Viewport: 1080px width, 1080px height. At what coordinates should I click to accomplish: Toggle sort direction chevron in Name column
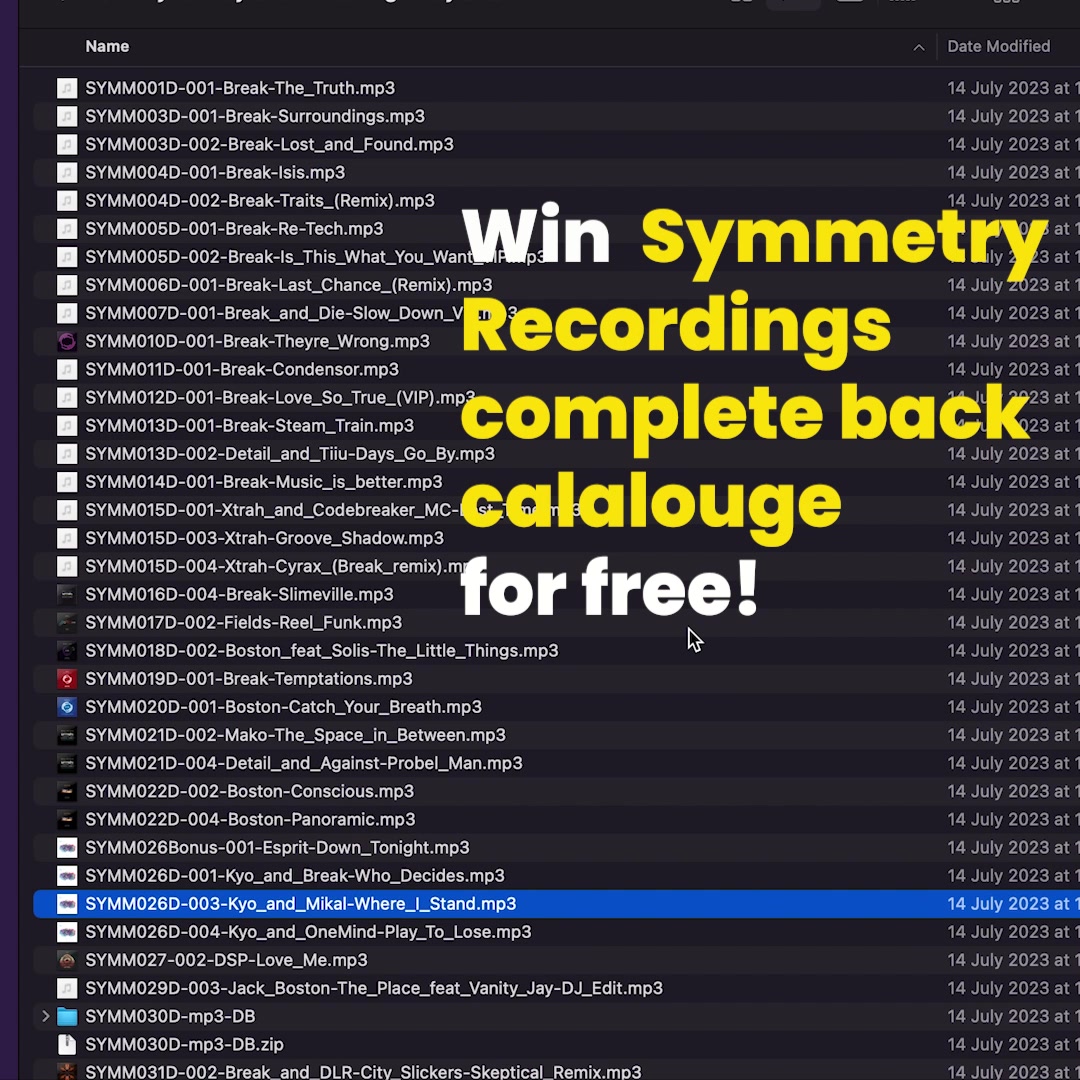(x=919, y=48)
